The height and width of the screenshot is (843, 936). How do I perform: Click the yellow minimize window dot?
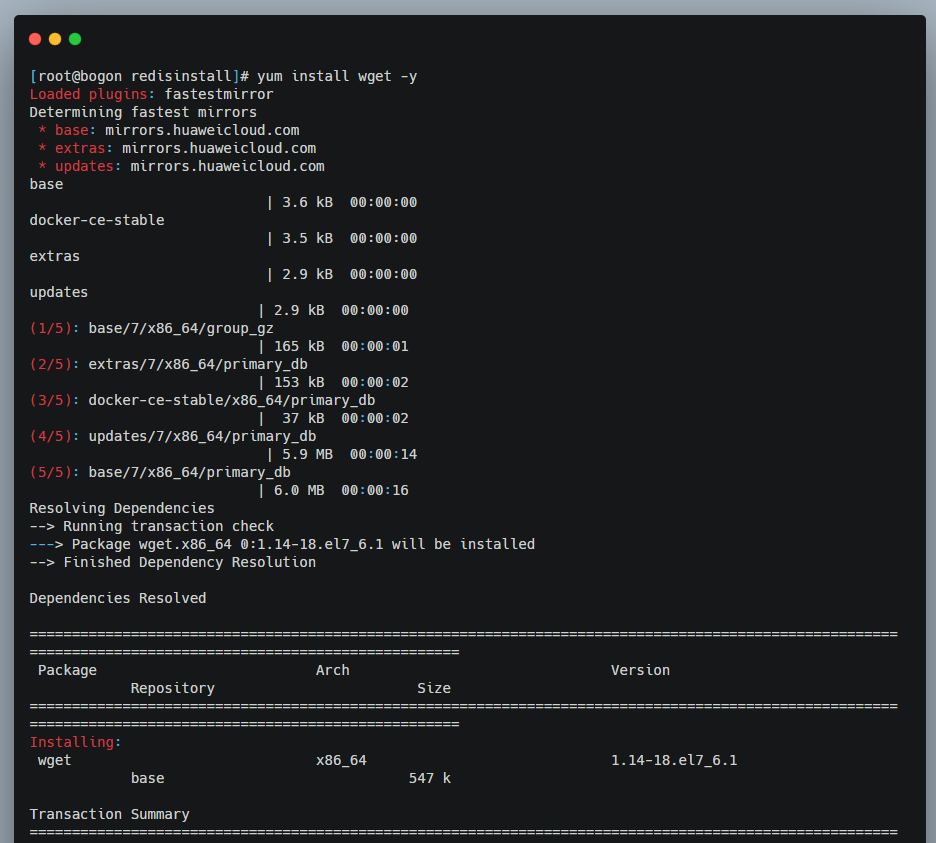click(55, 39)
